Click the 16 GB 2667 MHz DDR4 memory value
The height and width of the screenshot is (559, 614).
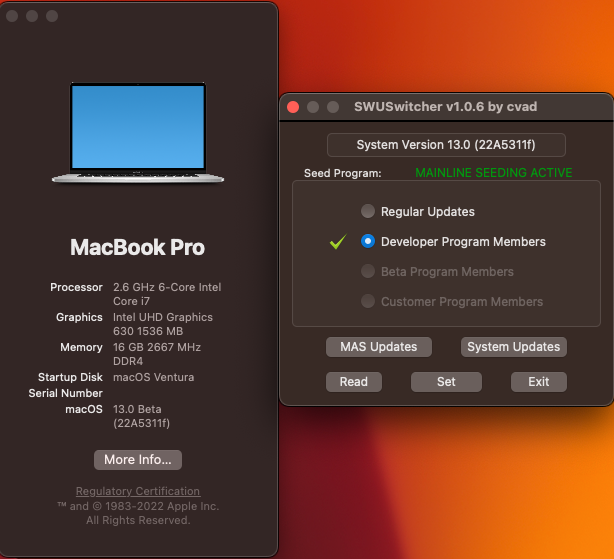157,354
